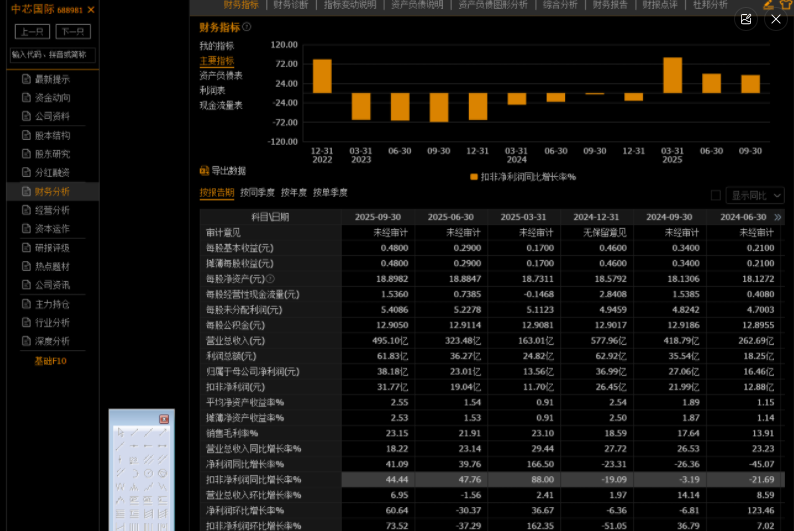Open the 显示同比 dropdown
The height and width of the screenshot is (531, 794).
(x=755, y=195)
